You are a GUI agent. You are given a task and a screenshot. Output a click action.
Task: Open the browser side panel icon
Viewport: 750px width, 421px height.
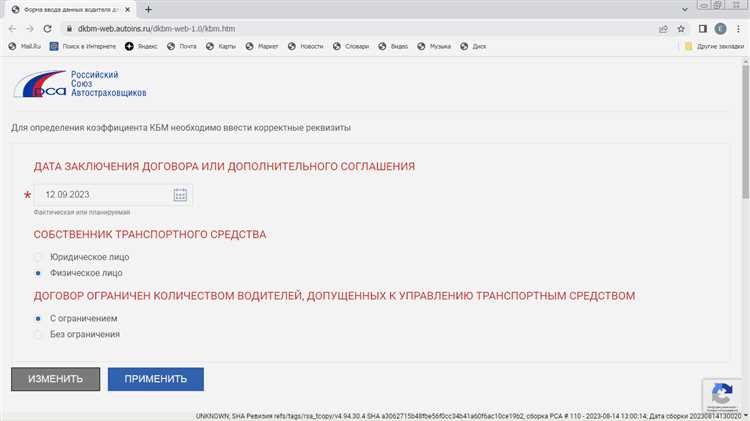703,29
